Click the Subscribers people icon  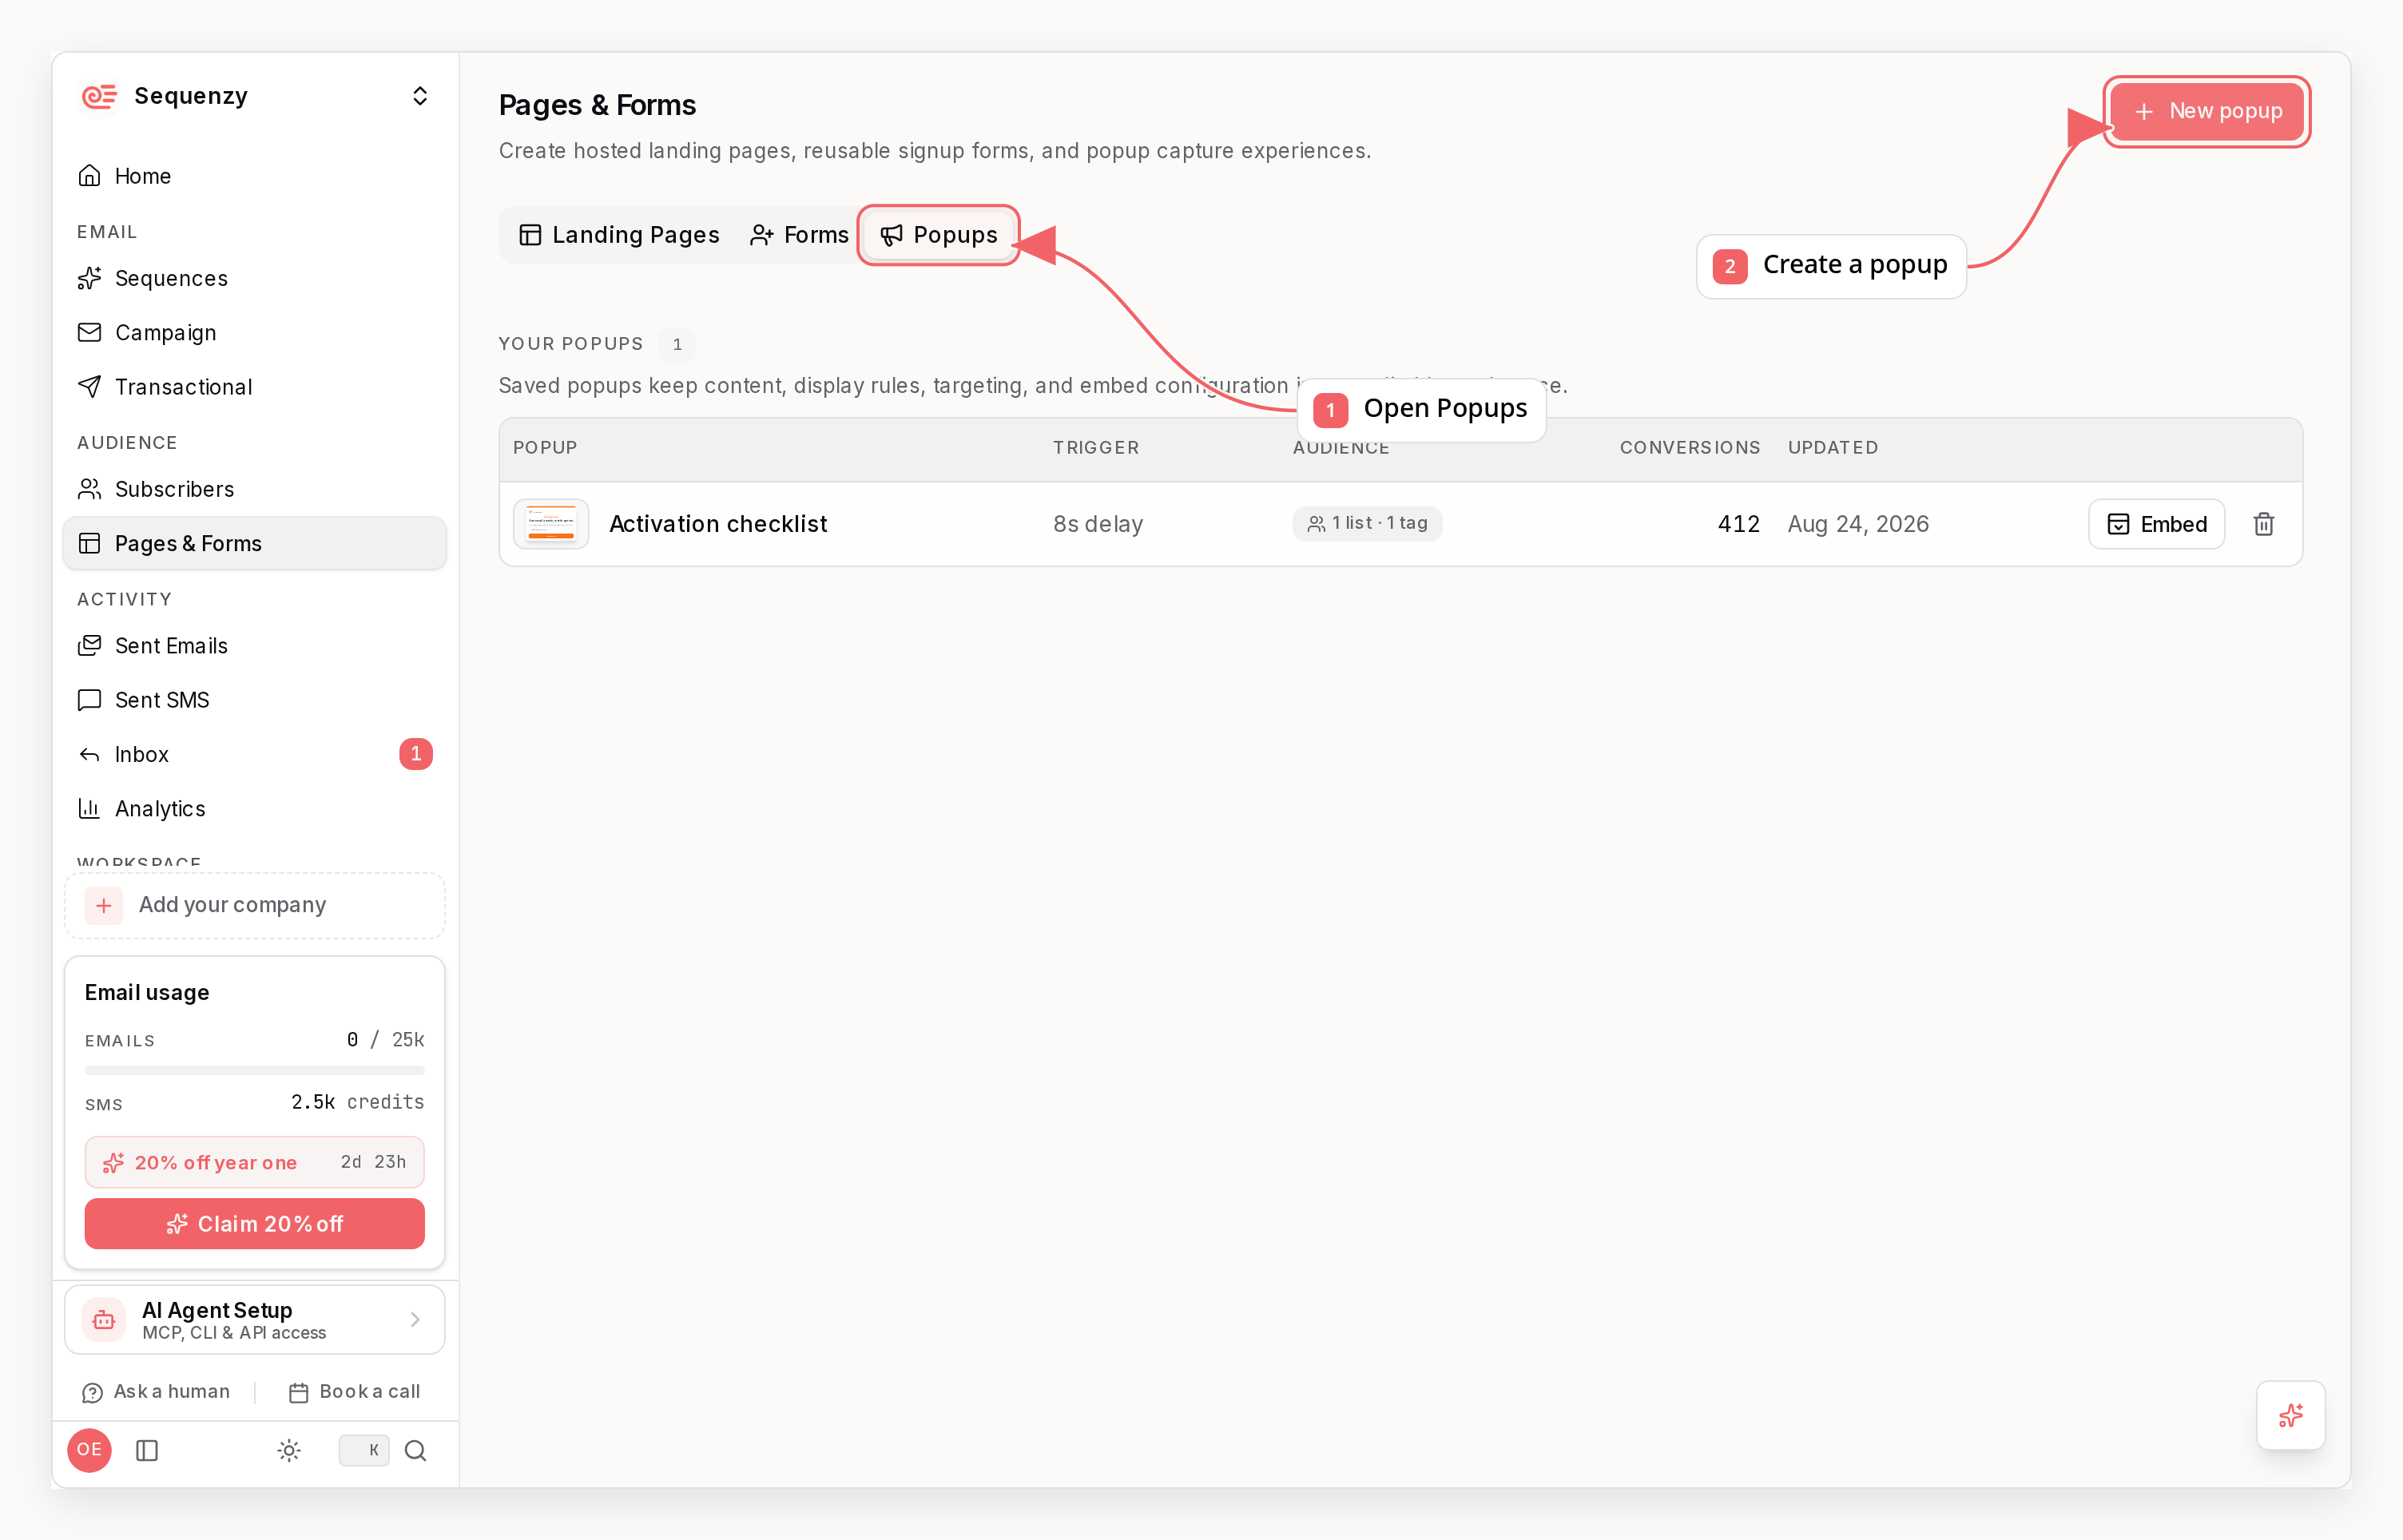(x=90, y=489)
